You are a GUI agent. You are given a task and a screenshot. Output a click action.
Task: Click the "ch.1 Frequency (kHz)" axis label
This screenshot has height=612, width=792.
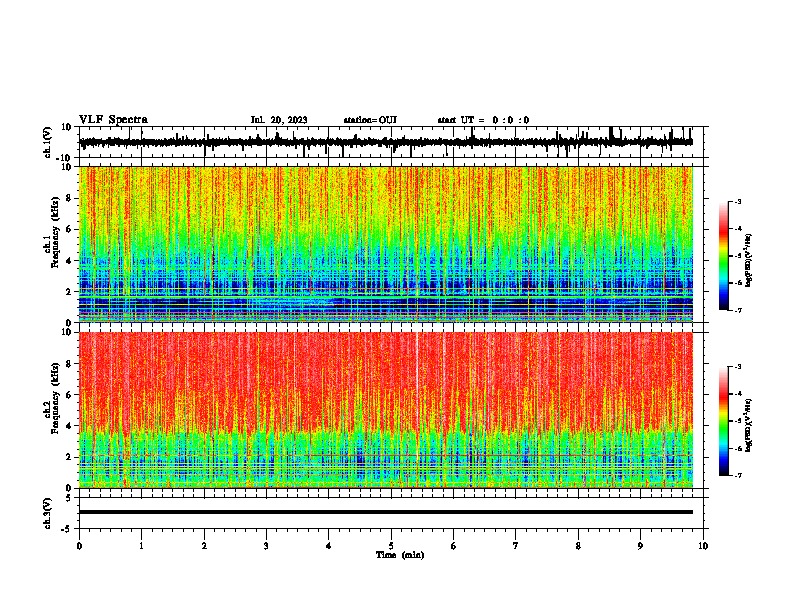(x=52, y=232)
